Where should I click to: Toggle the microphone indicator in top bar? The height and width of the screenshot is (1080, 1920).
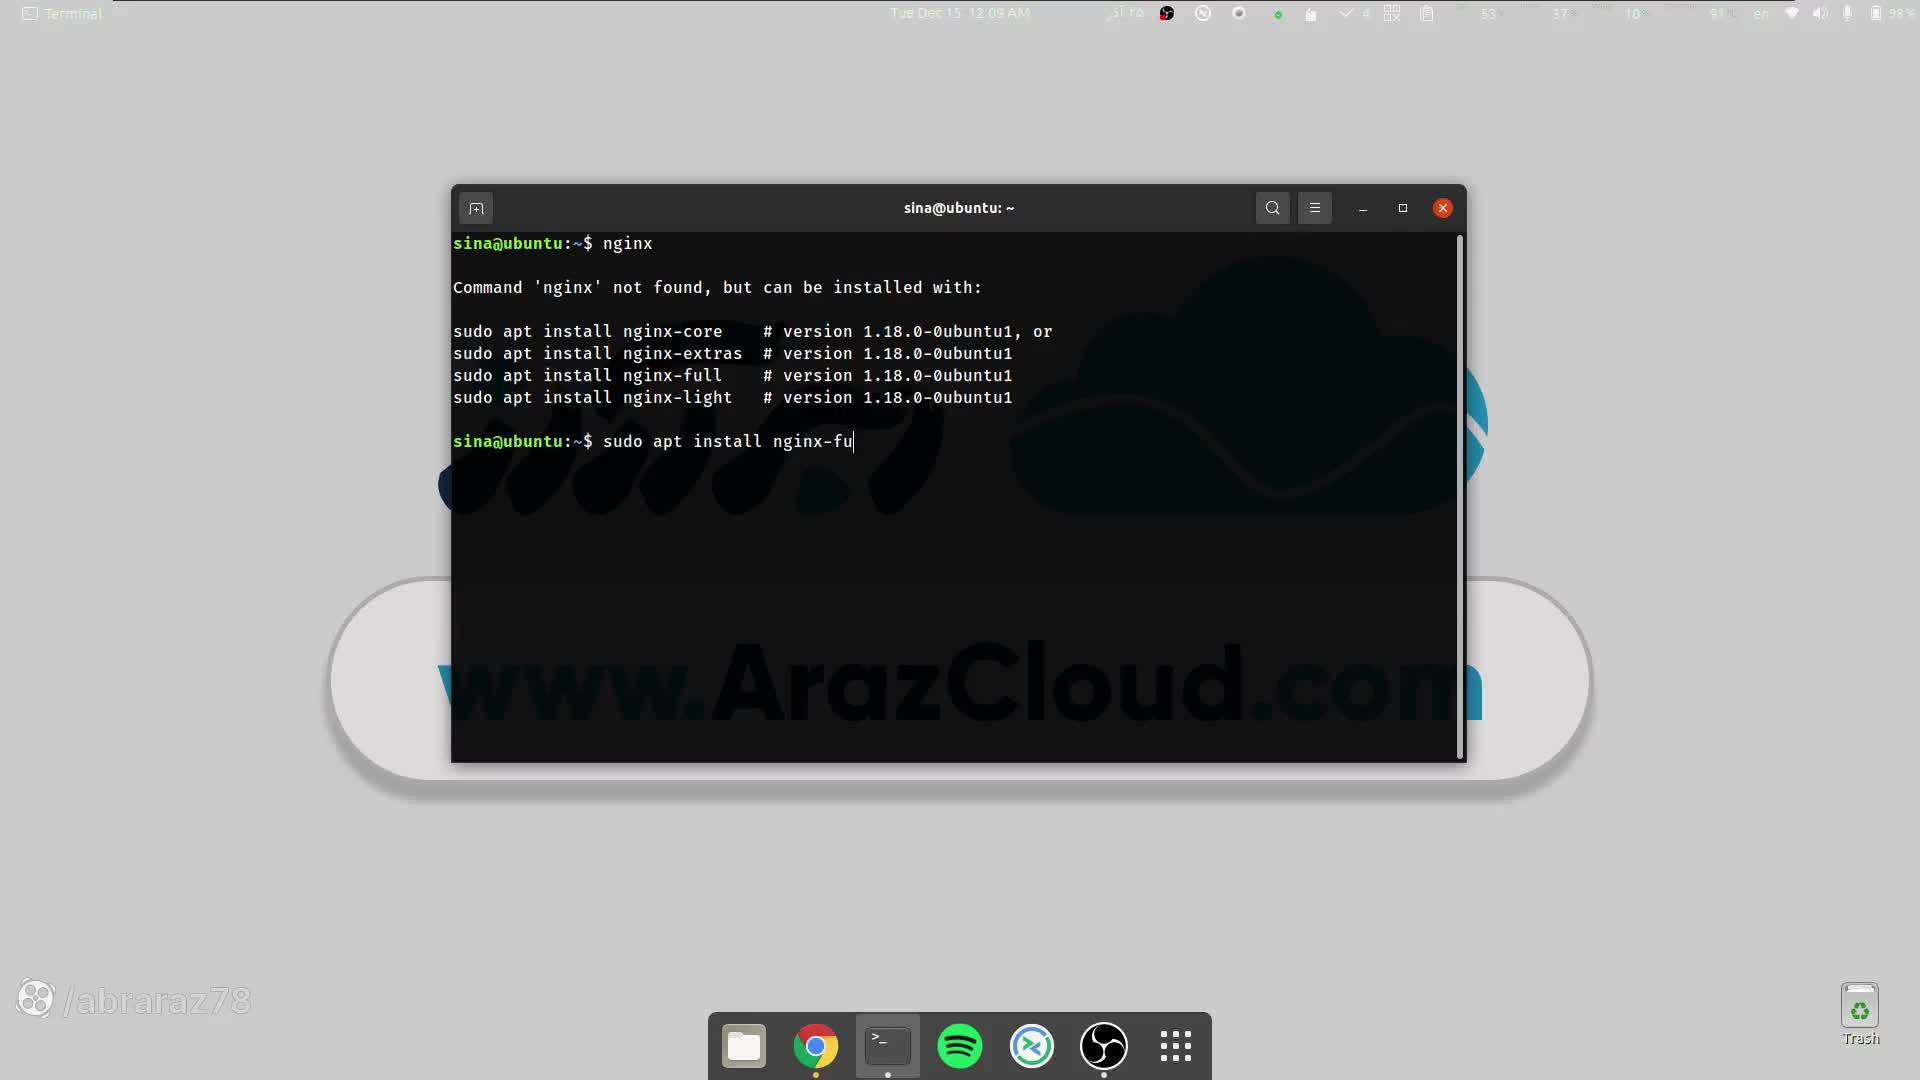click(1848, 14)
